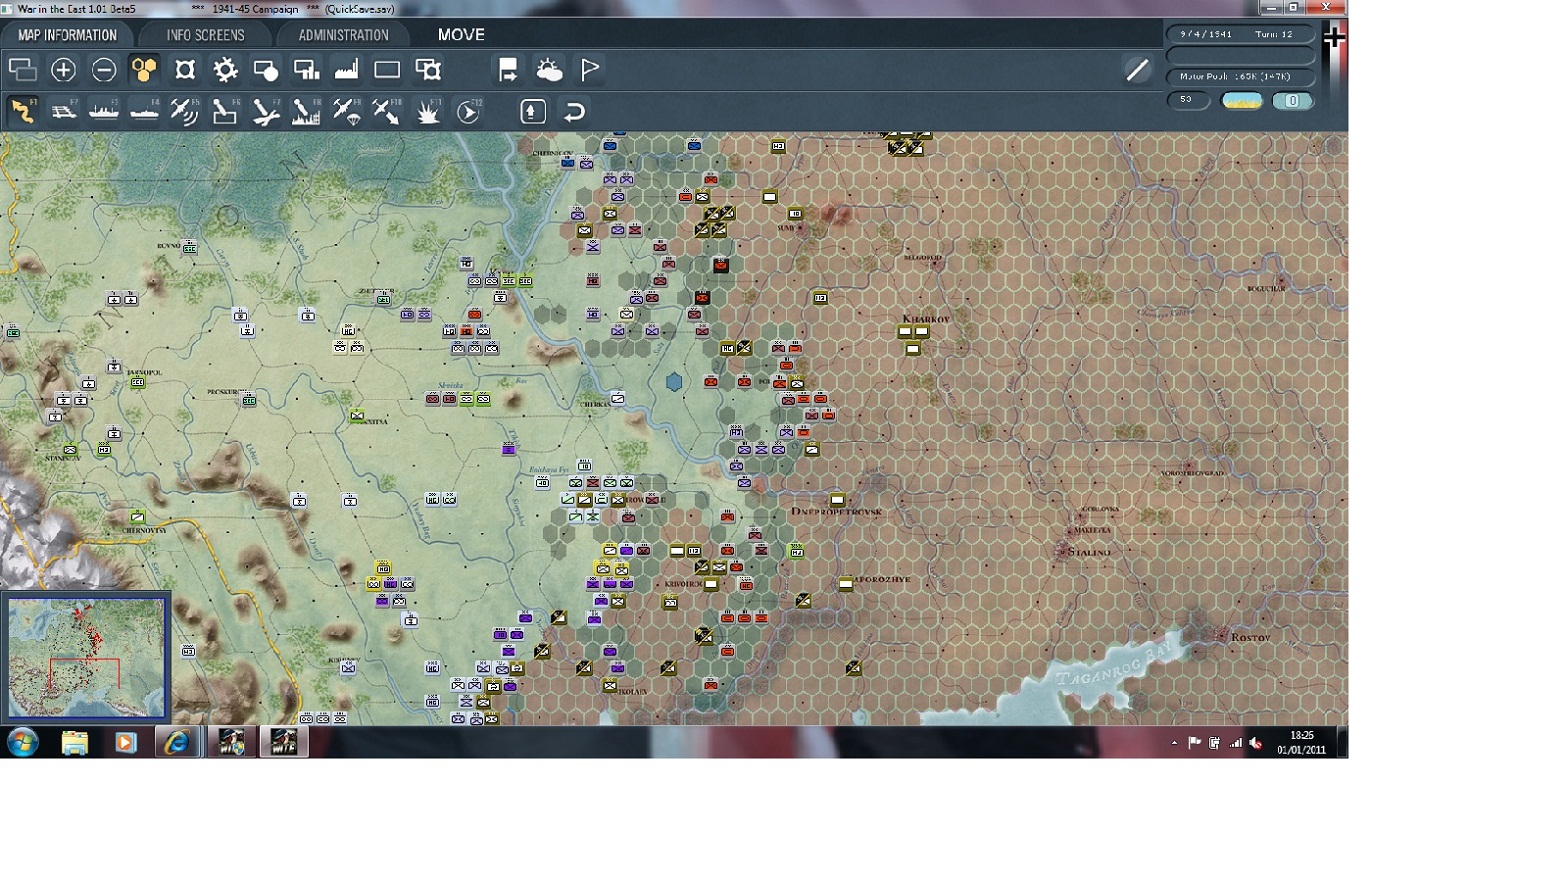Select the F2 rail mode icon
The image size is (1568, 882).
(63, 111)
